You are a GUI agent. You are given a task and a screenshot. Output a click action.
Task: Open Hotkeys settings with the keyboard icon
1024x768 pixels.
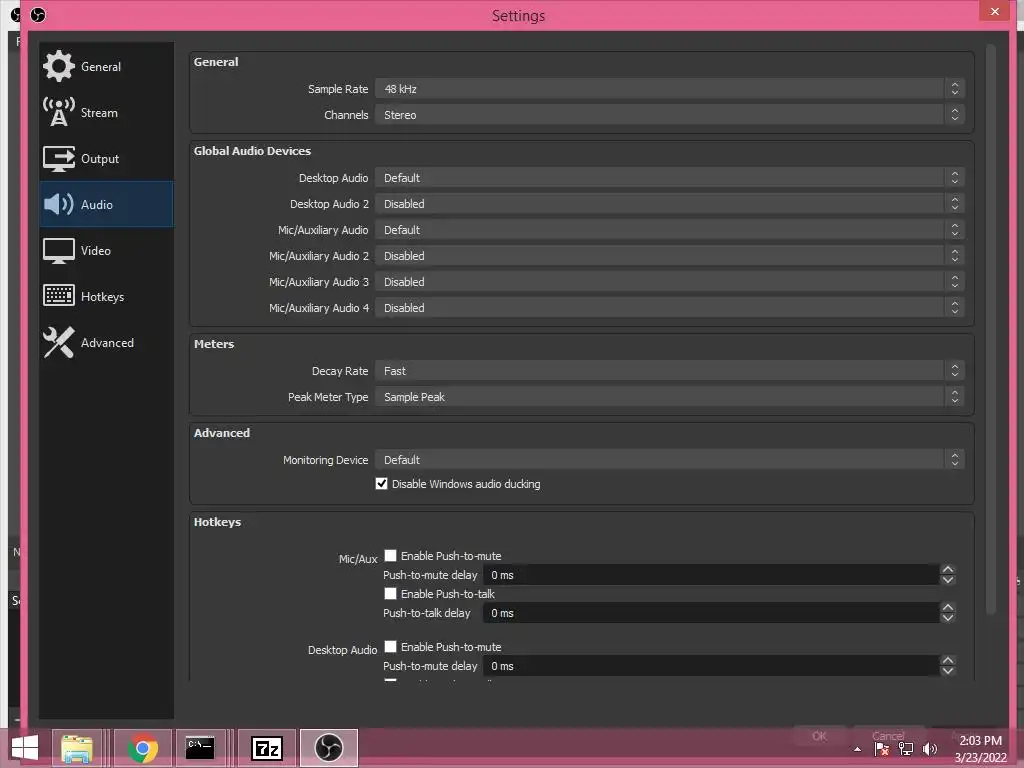[58, 296]
